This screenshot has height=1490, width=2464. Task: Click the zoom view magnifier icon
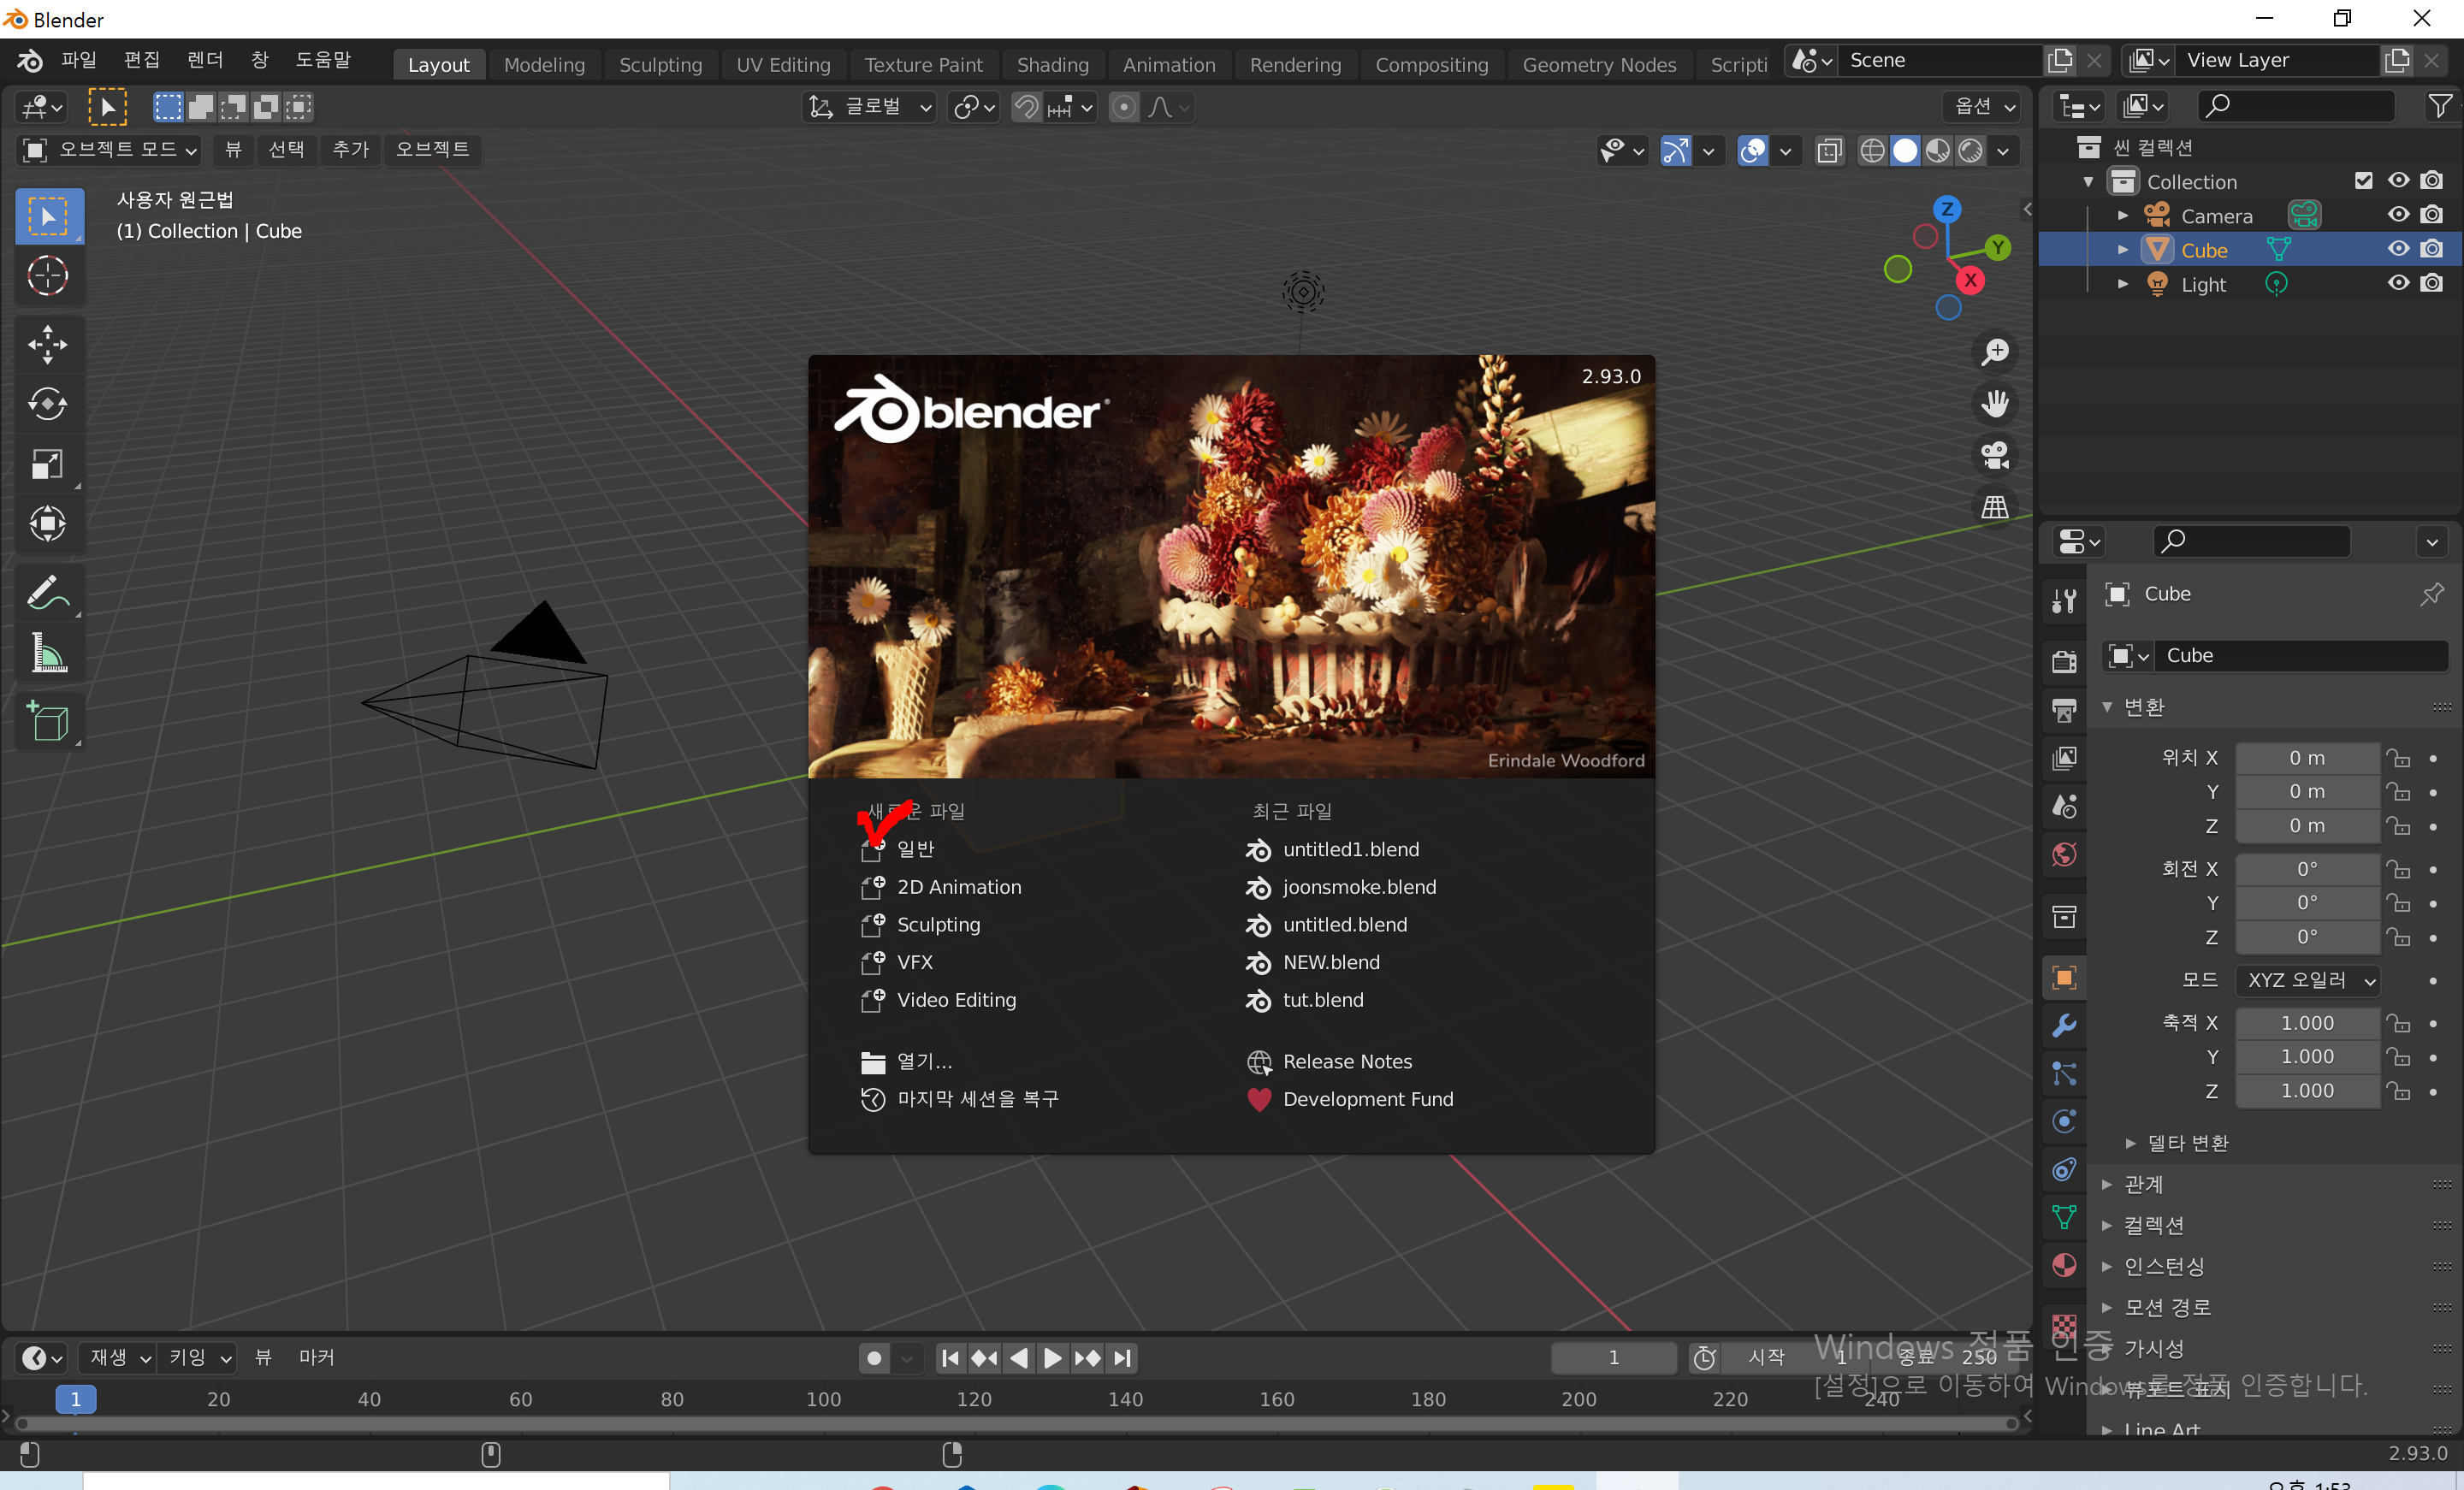click(1995, 352)
